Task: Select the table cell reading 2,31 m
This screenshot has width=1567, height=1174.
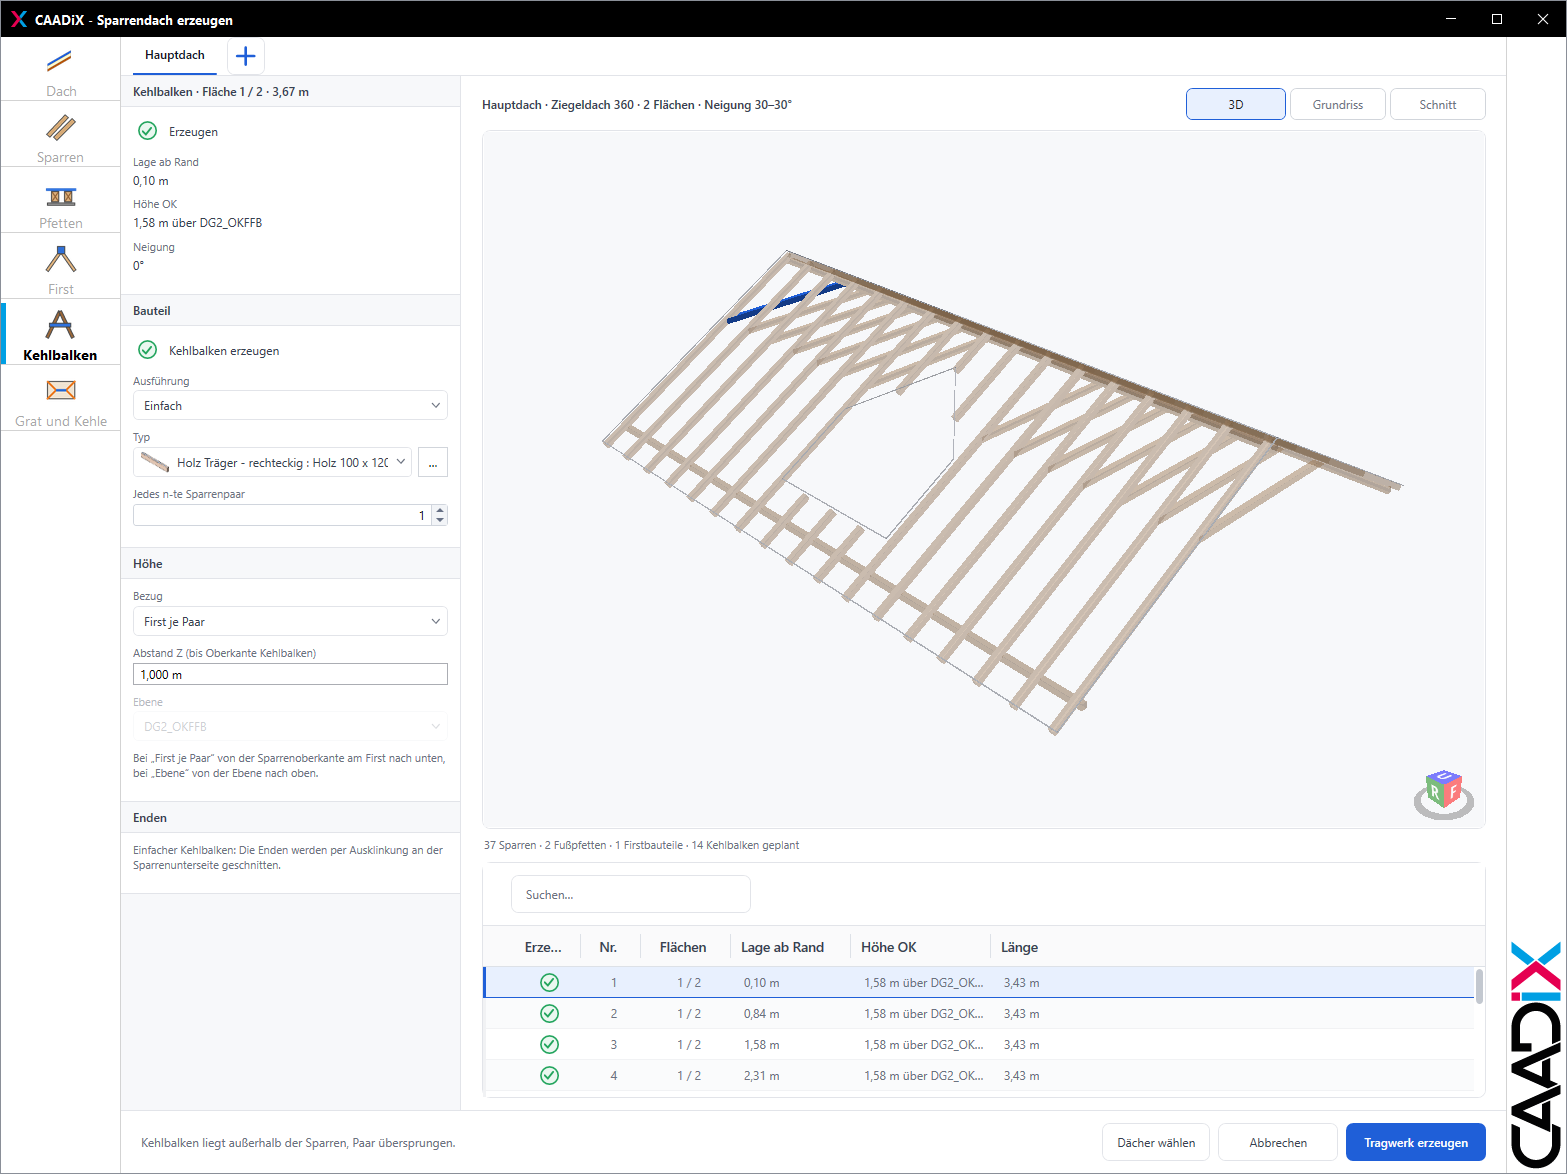Action: [762, 1076]
